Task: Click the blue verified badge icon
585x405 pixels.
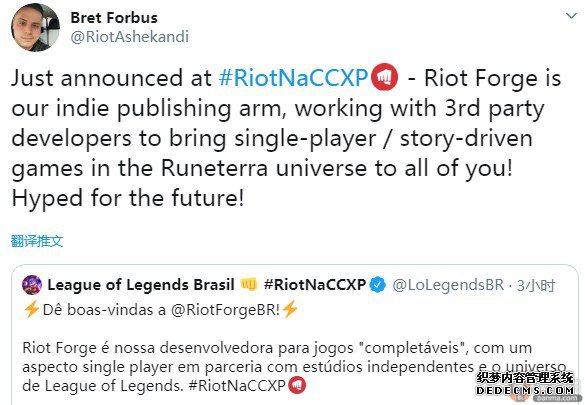Action: (x=378, y=285)
